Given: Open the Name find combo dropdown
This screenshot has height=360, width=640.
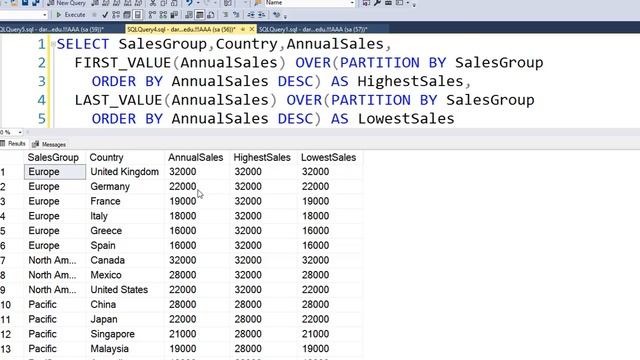Looking at the screenshot, I should tap(352, 3).
